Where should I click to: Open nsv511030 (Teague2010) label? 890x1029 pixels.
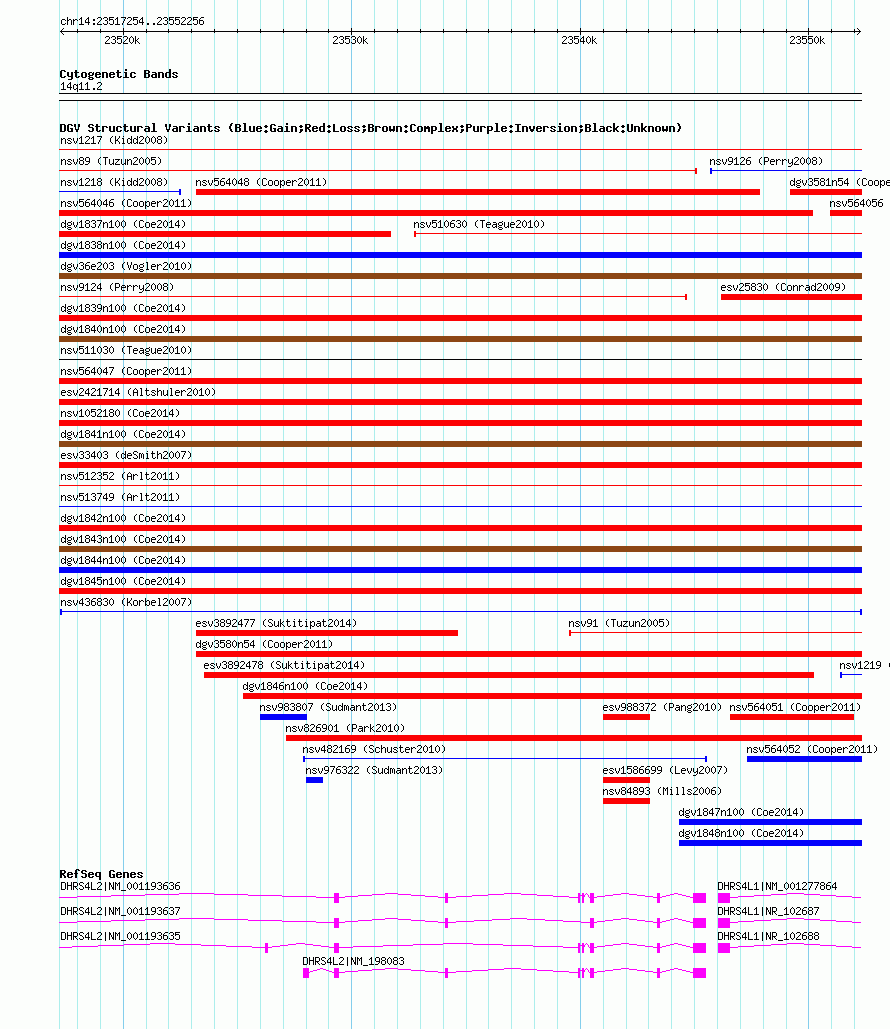[x=126, y=350]
